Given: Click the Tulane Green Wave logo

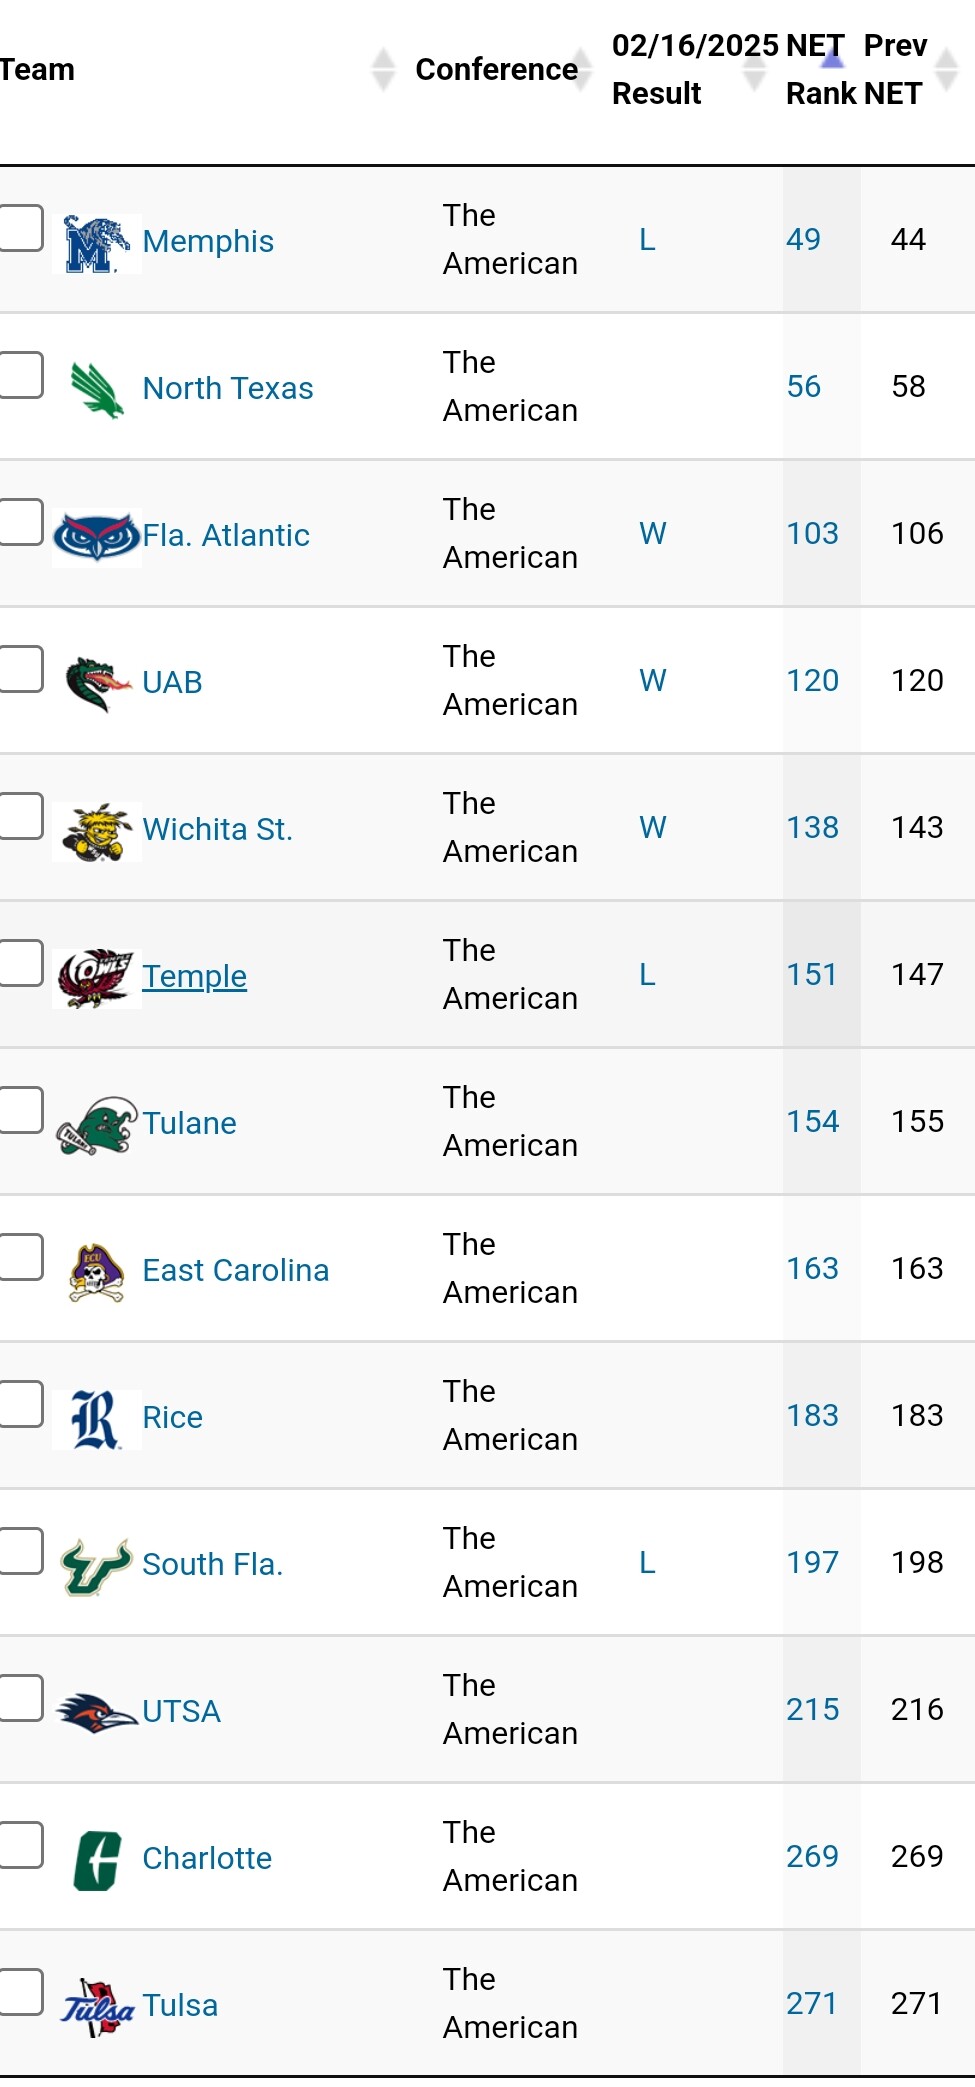Looking at the screenshot, I should [96, 1125].
